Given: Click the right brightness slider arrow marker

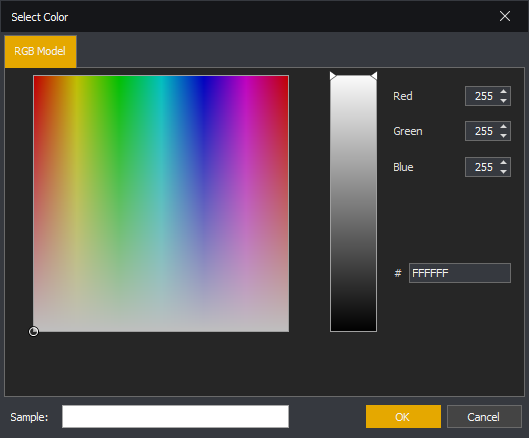Looking at the screenshot, I should click(374, 76).
